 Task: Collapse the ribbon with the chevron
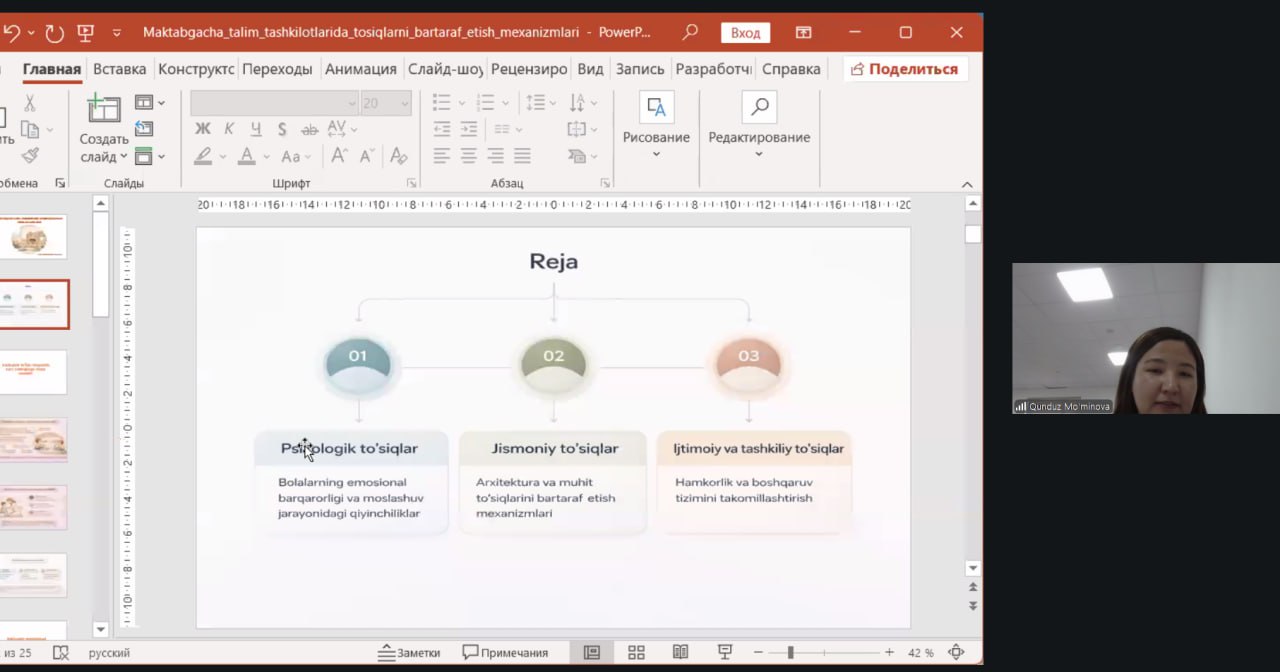967,184
